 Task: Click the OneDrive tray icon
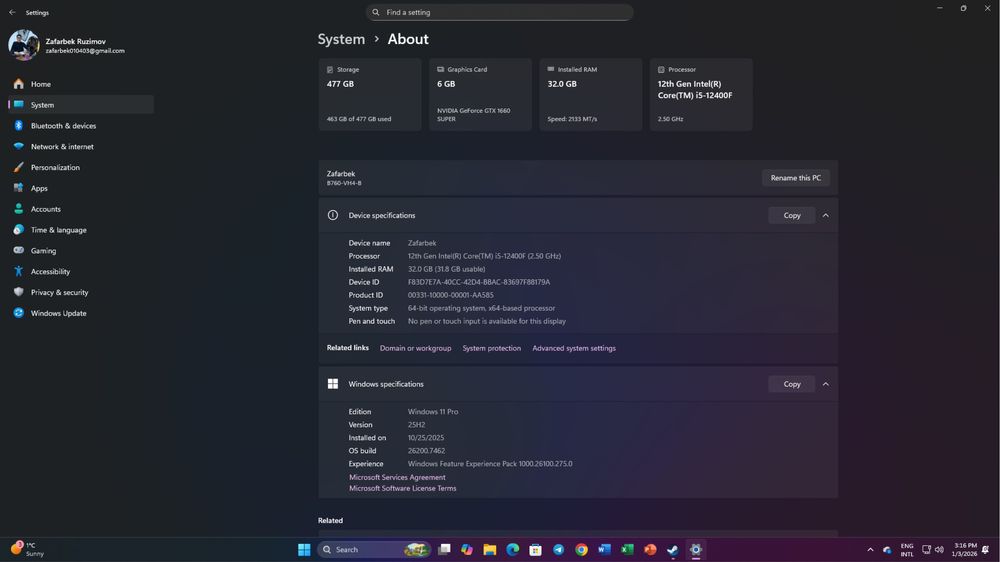point(887,550)
